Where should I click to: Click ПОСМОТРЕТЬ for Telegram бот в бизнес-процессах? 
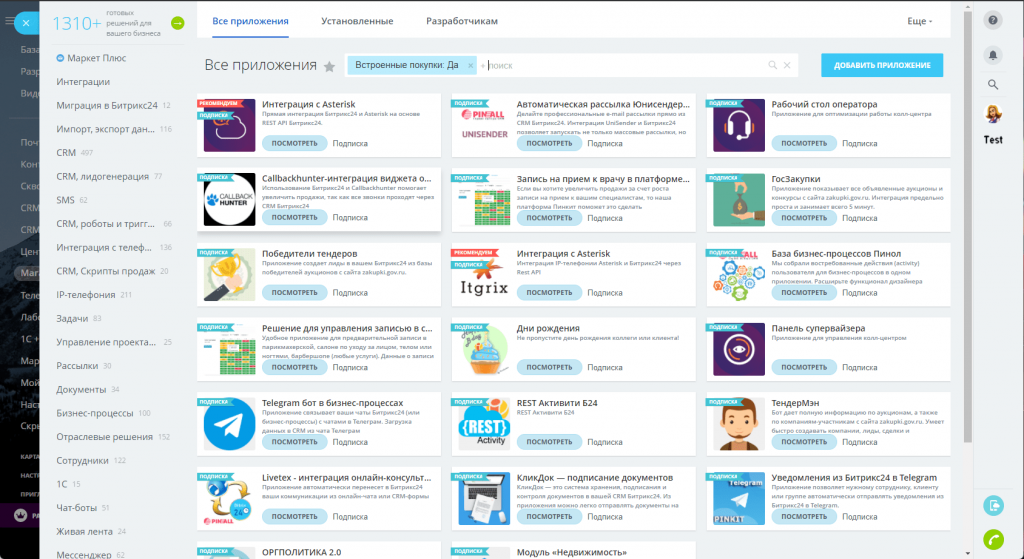coord(295,442)
